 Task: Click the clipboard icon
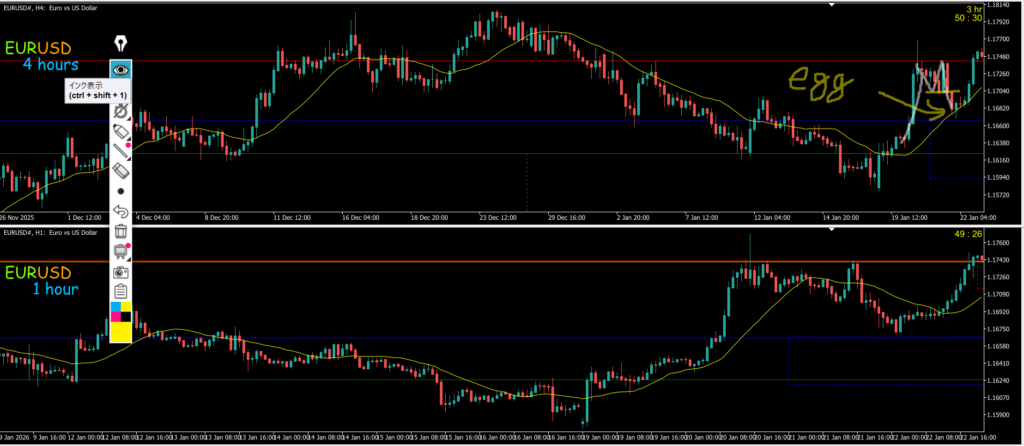[121, 291]
